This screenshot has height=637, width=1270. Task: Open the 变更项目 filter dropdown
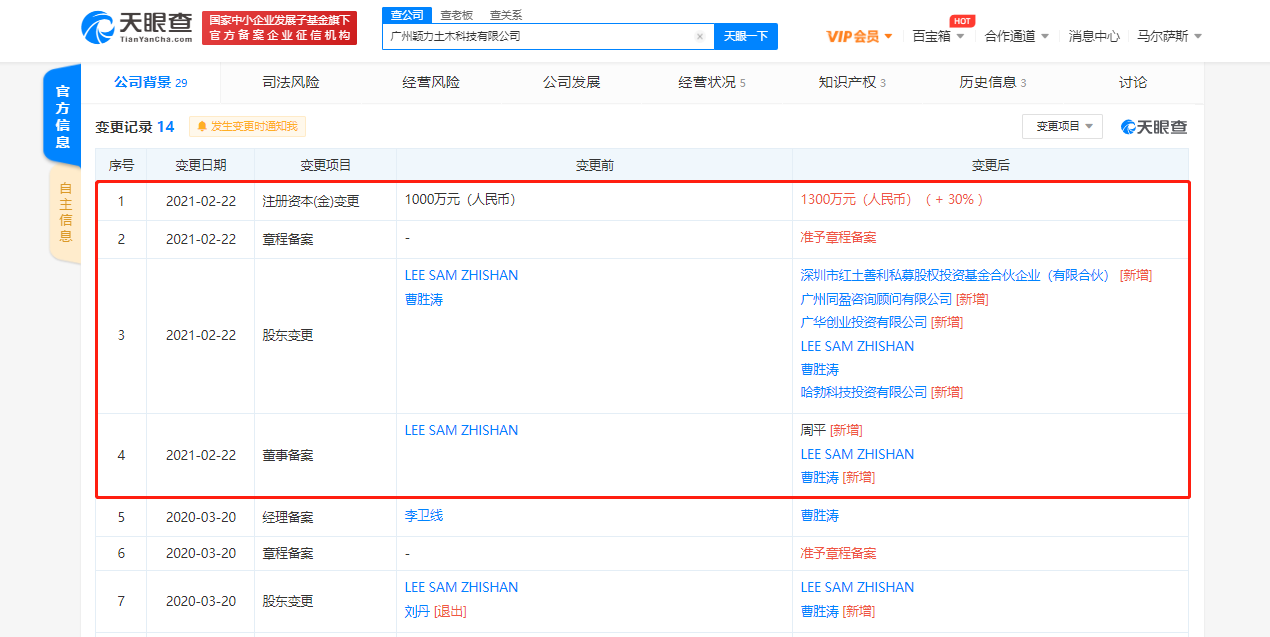pos(1063,127)
